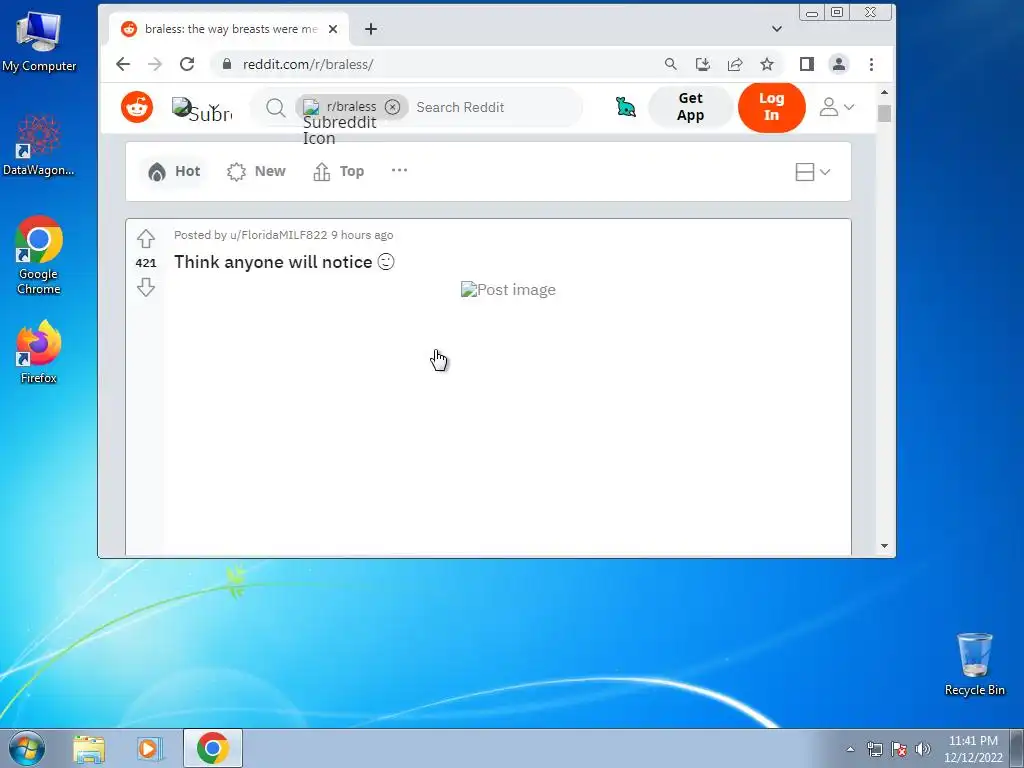Click the Reddit logo home icon

(x=137, y=107)
